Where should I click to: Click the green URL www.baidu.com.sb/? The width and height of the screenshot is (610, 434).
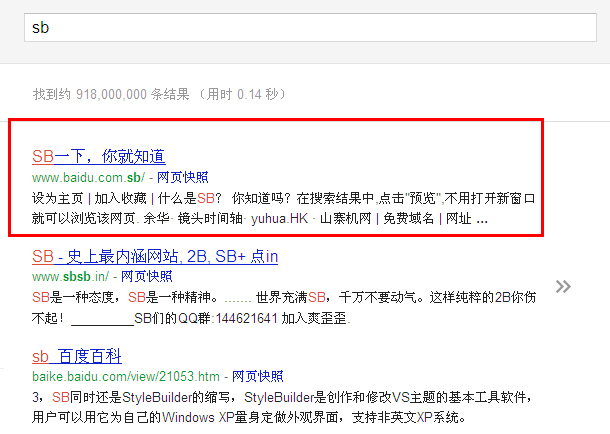pyautogui.click(x=88, y=178)
